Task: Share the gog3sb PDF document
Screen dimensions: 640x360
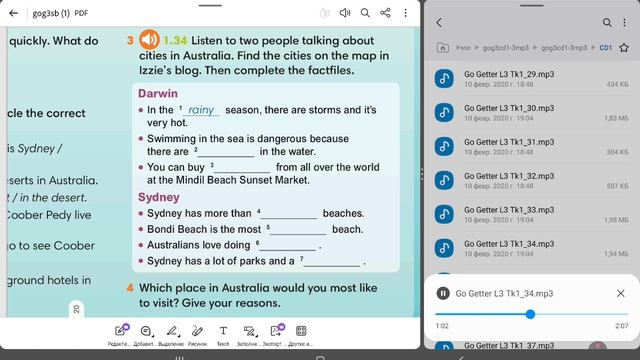Action: pos(385,13)
